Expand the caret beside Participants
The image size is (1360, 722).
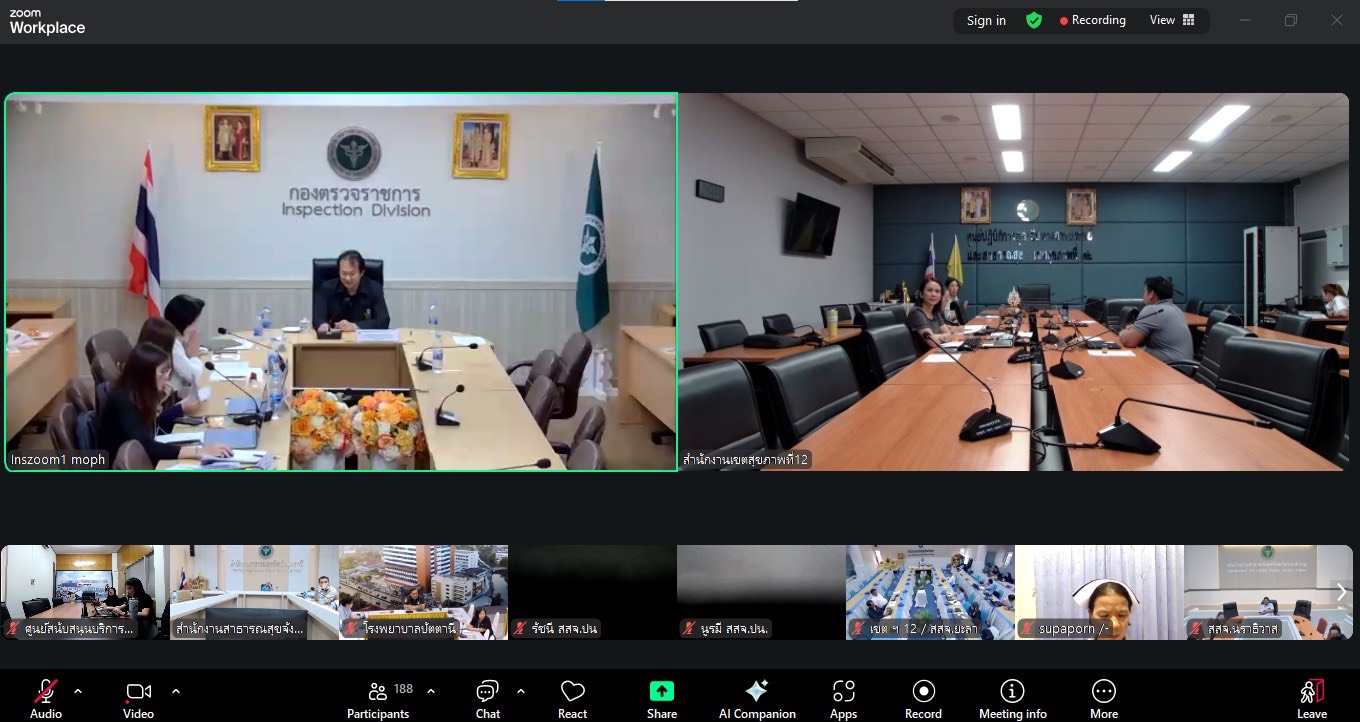pos(431,691)
